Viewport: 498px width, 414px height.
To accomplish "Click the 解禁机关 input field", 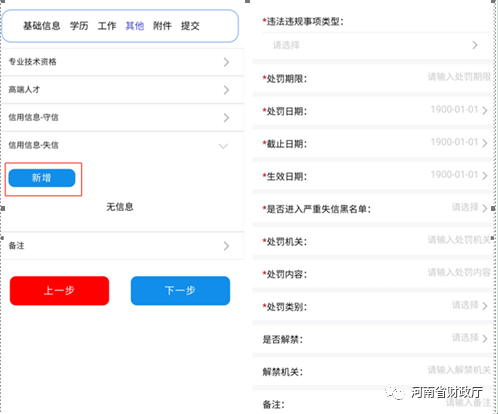I will click(x=459, y=370).
